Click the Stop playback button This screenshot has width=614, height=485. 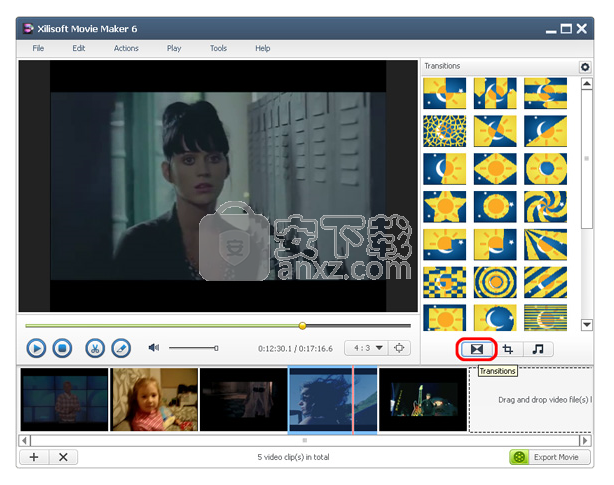[62, 348]
